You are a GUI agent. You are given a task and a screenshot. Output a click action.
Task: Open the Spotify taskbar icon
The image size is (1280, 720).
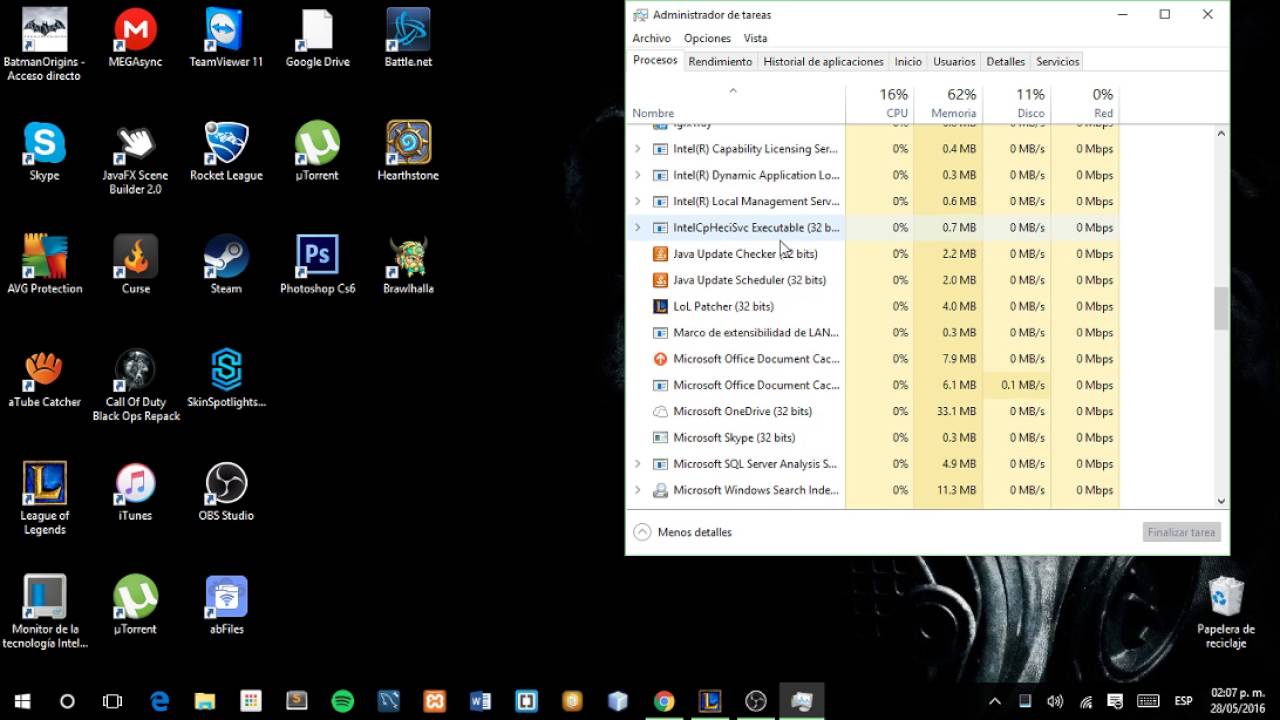(x=342, y=701)
